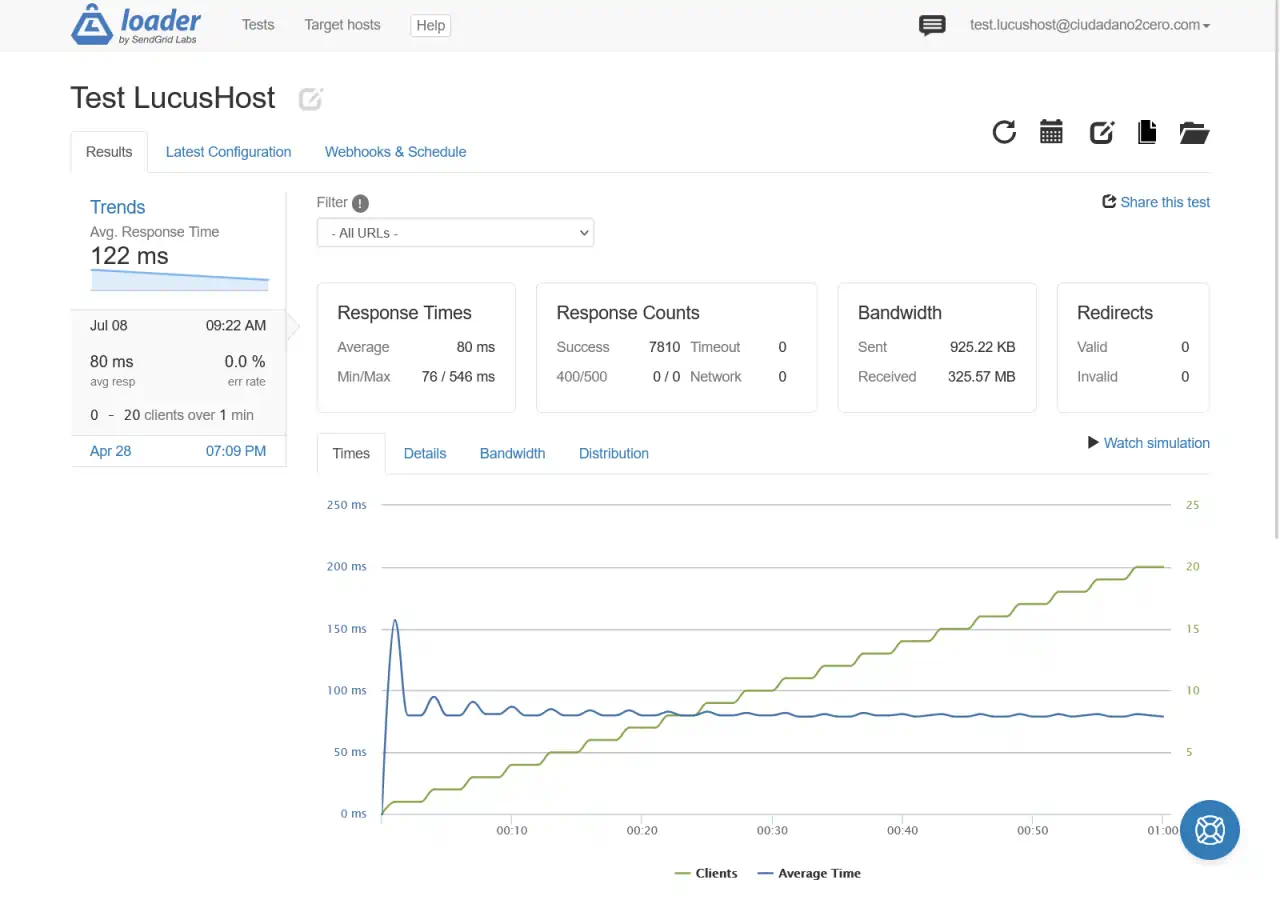Select the Apr 28 test run
Screen dimensions: 1280x900
[x=178, y=451]
